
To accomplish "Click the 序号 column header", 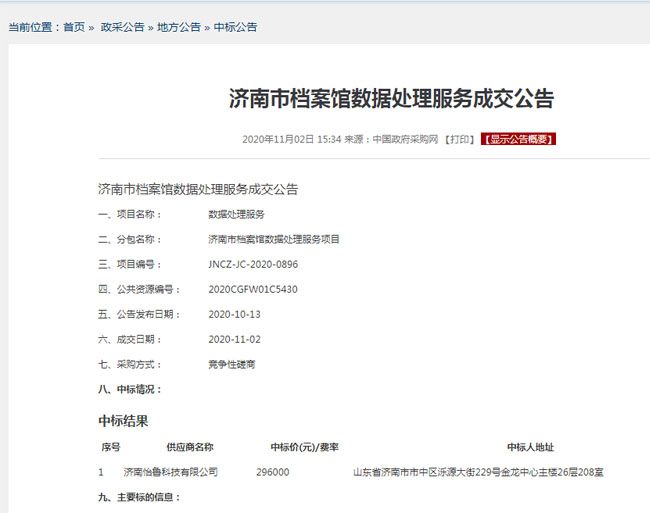I will (x=111, y=447).
